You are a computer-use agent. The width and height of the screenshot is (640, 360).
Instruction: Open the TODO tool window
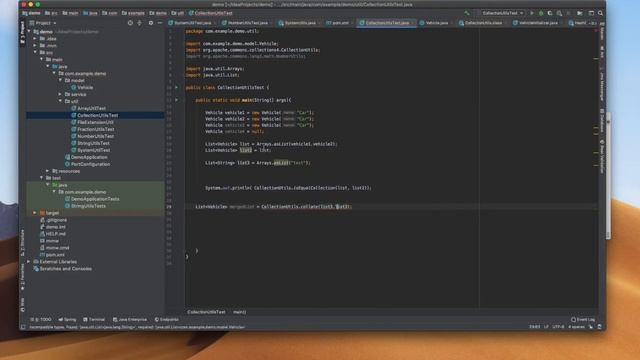pos(41,320)
